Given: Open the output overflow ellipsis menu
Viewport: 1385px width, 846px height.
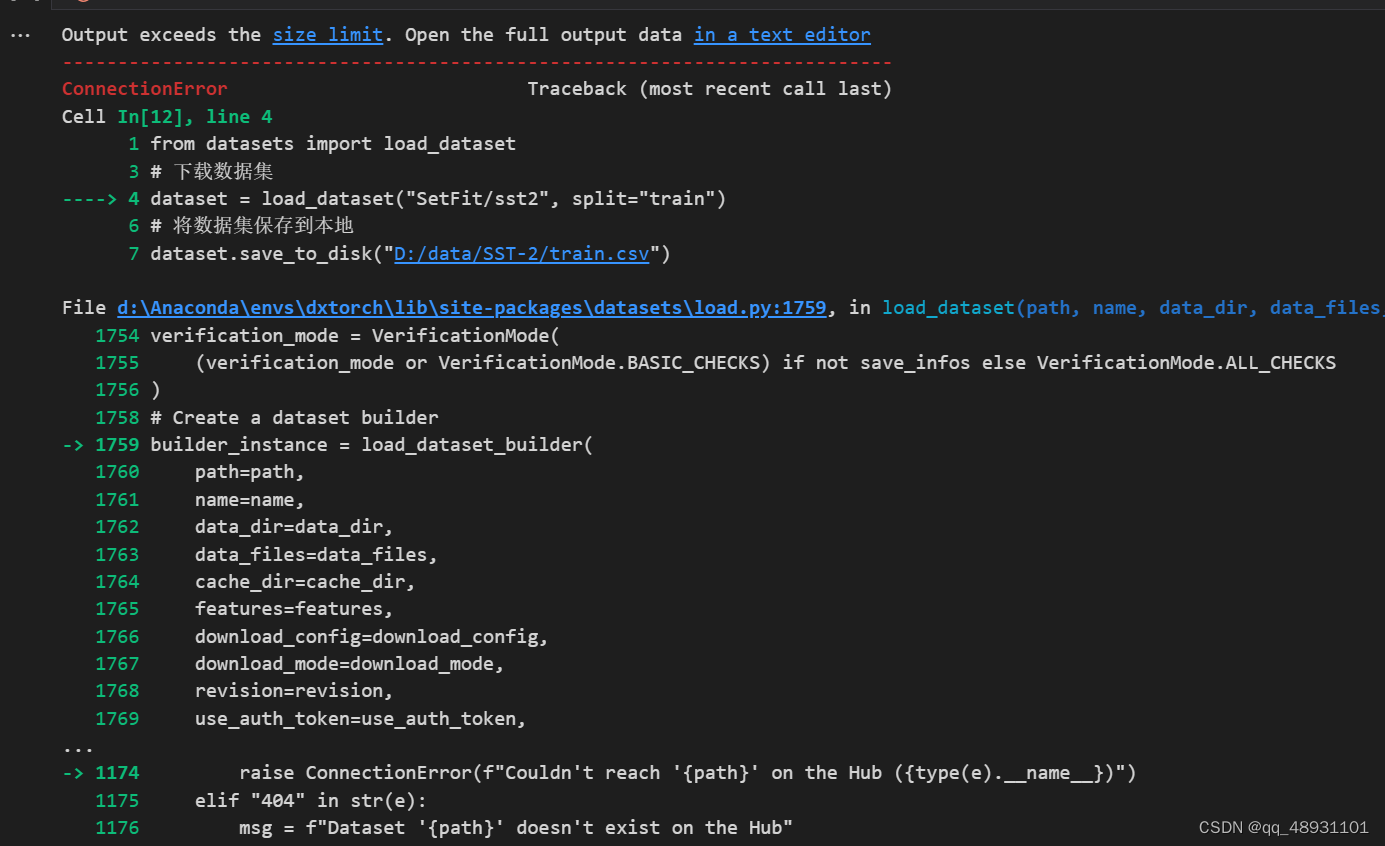Looking at the screenshot, I should coord(20,34).
